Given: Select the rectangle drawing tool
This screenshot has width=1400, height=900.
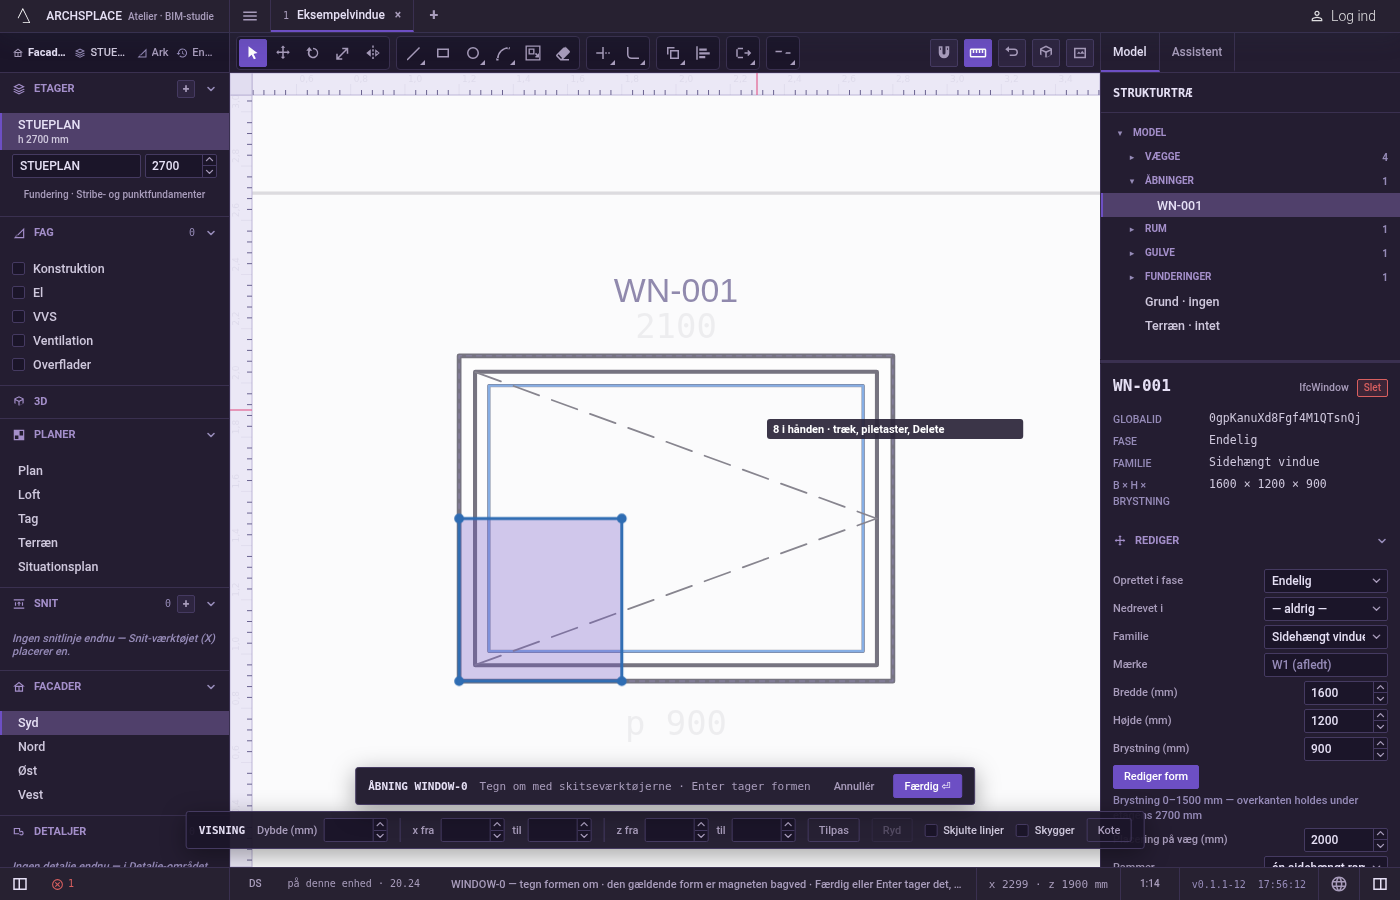Looking at the screenshot, I should pos(443,53).
